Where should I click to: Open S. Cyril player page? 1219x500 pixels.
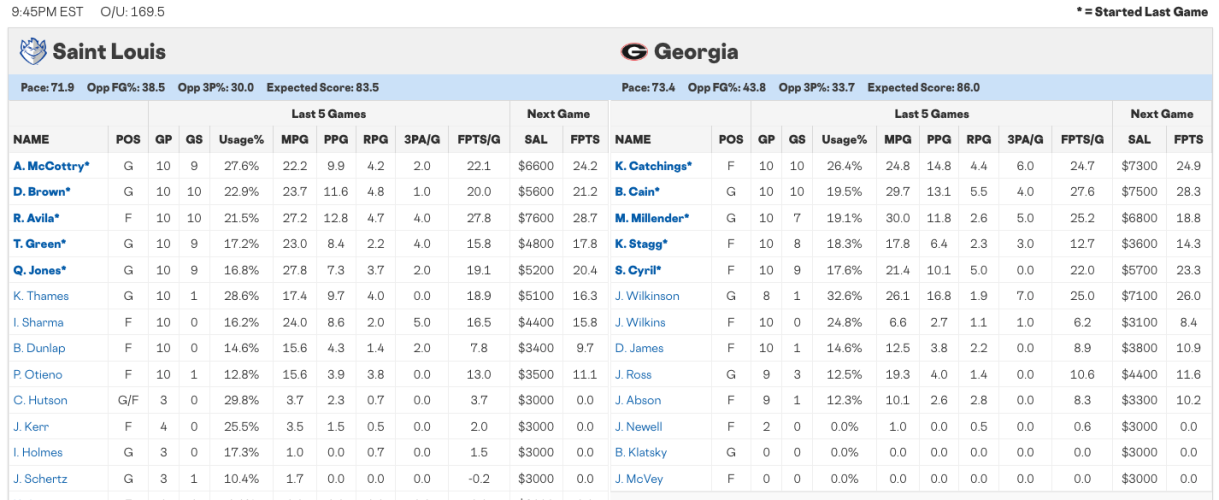pos(638,270)
